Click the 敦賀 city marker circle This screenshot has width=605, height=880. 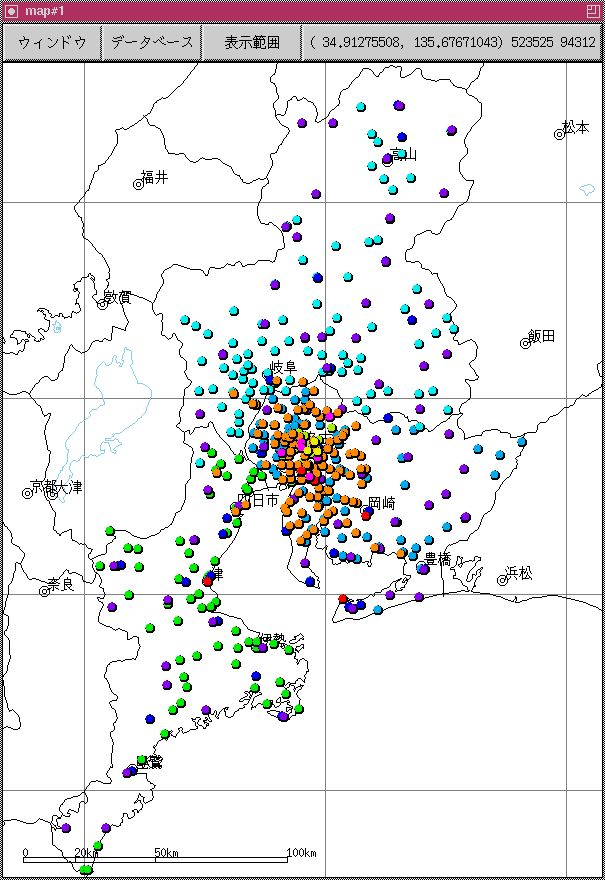[102, 304]
